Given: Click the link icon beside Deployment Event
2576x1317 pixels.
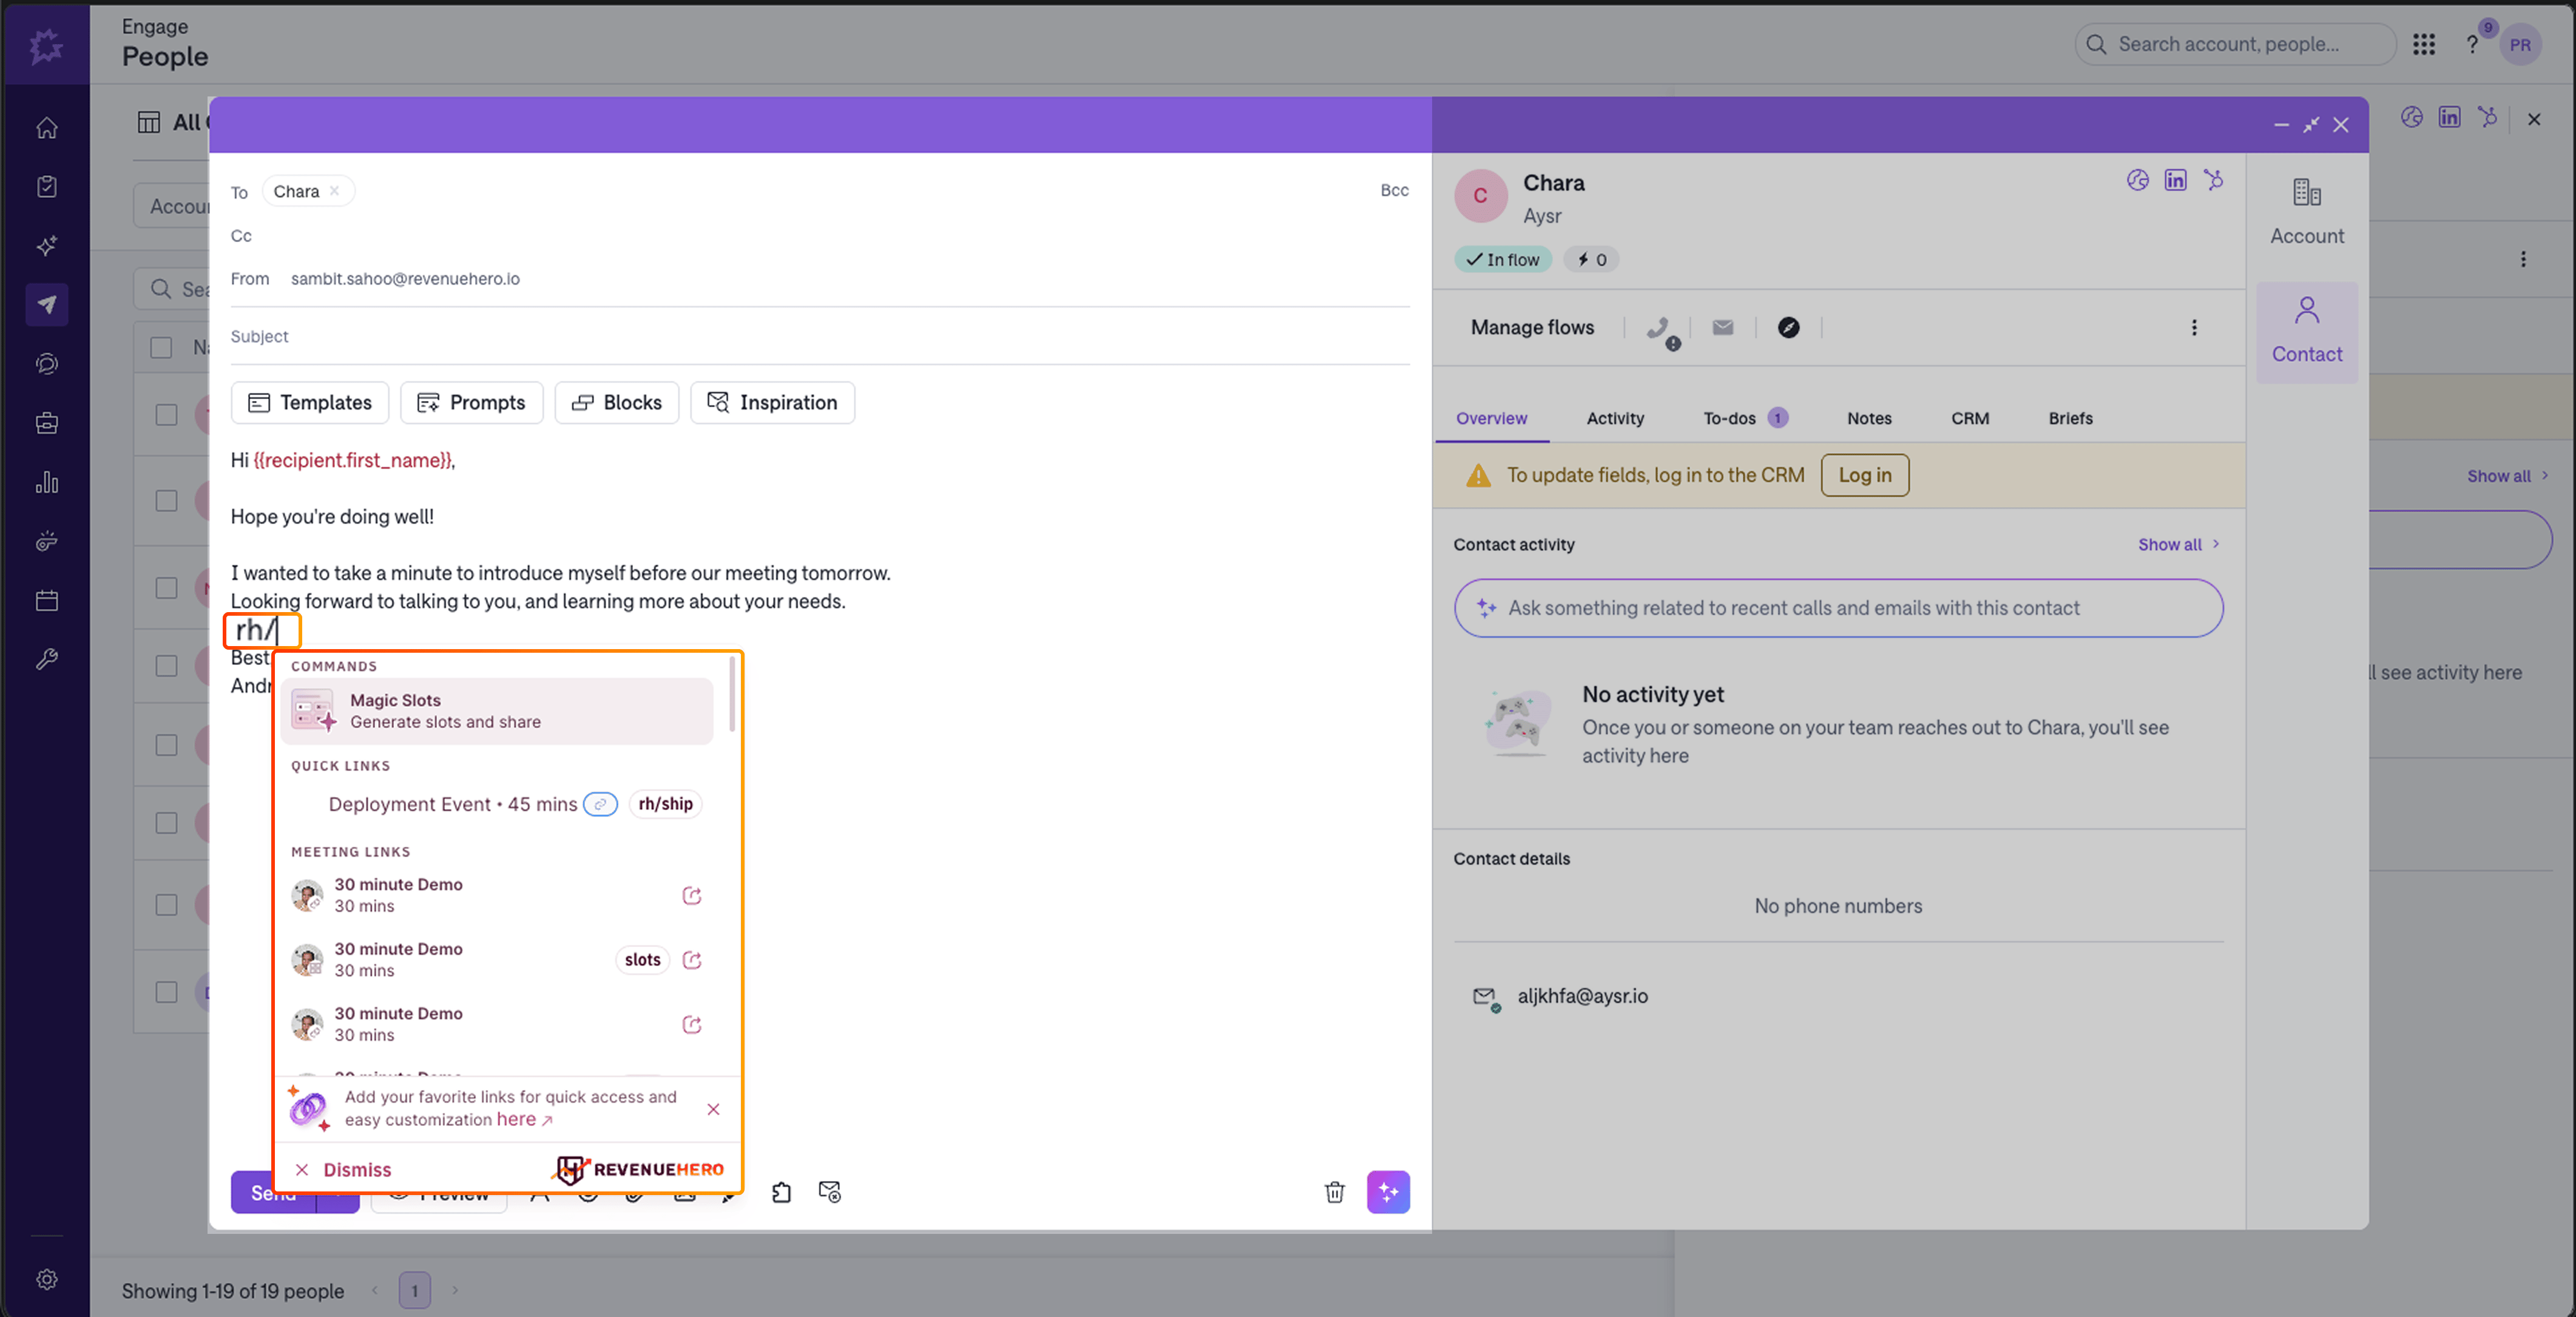Looking at the screenshot, I should (600, 805).
